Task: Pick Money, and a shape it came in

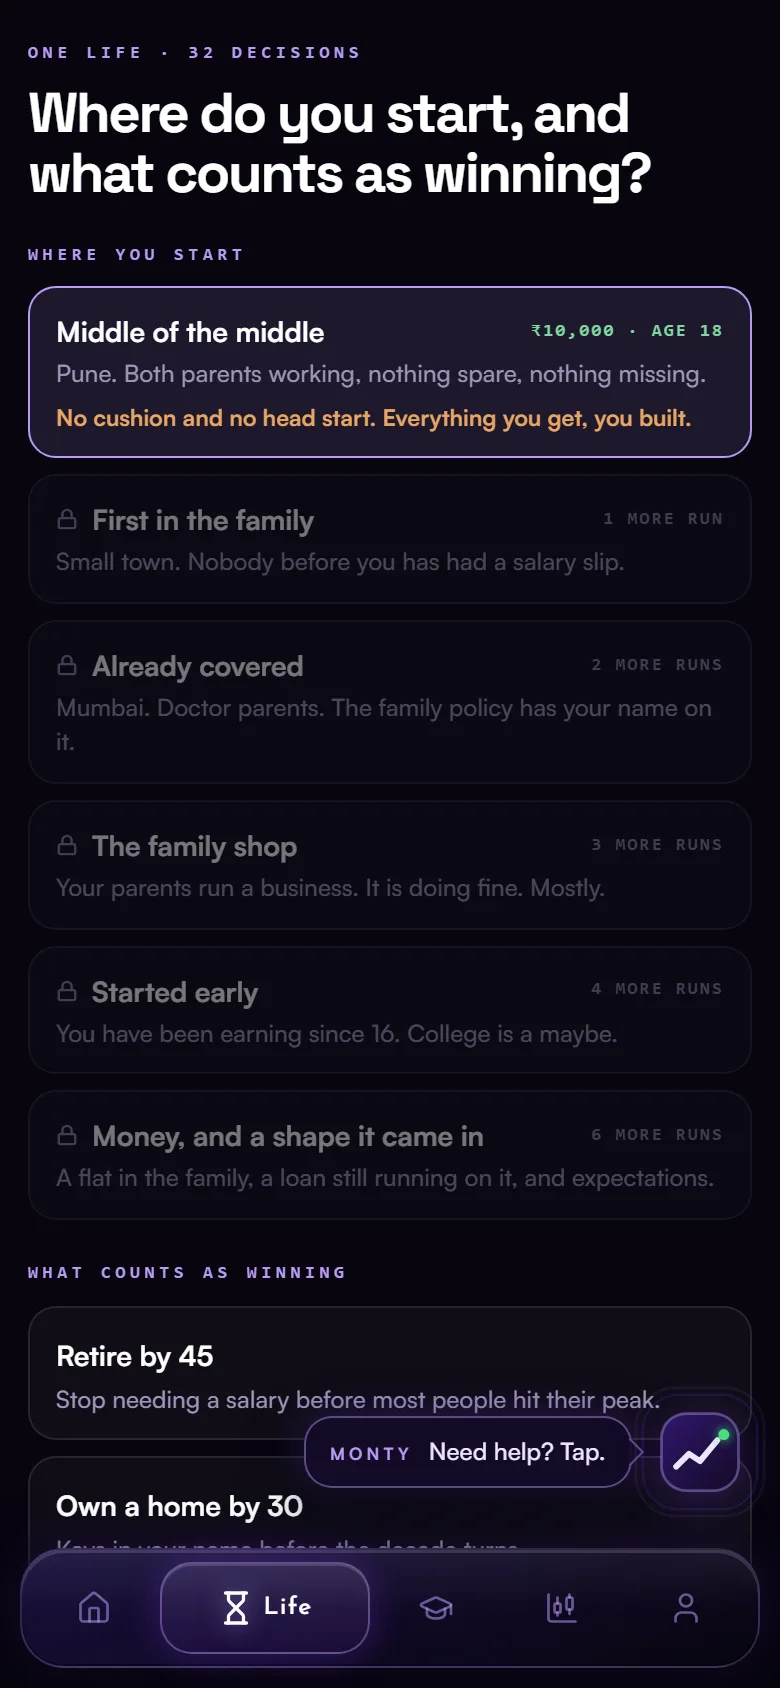Action: click(x=390, y=1155)
